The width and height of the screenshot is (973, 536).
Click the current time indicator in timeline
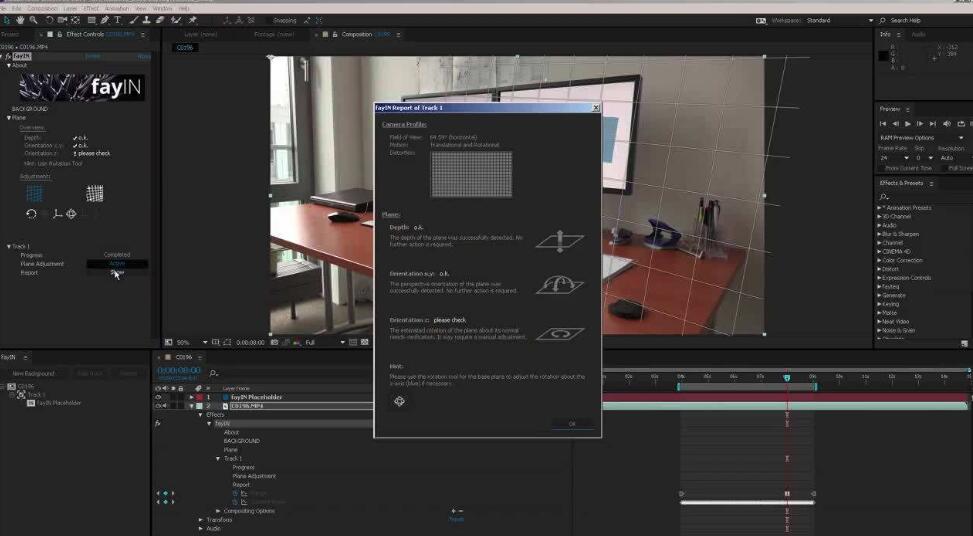[x=787, y=377]
